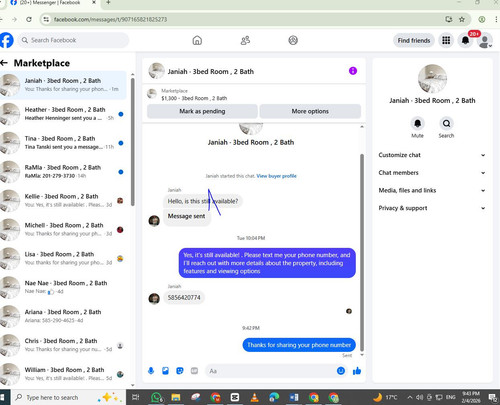Focus the Search Facebook field

coord(73,40)
